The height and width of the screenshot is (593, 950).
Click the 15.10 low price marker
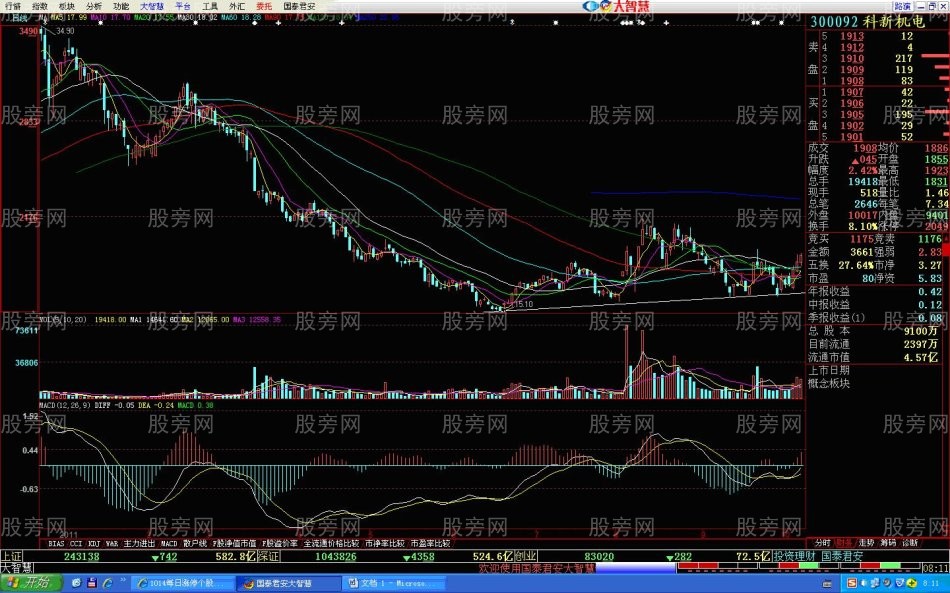pyautogui.click(x=523, y=304)
